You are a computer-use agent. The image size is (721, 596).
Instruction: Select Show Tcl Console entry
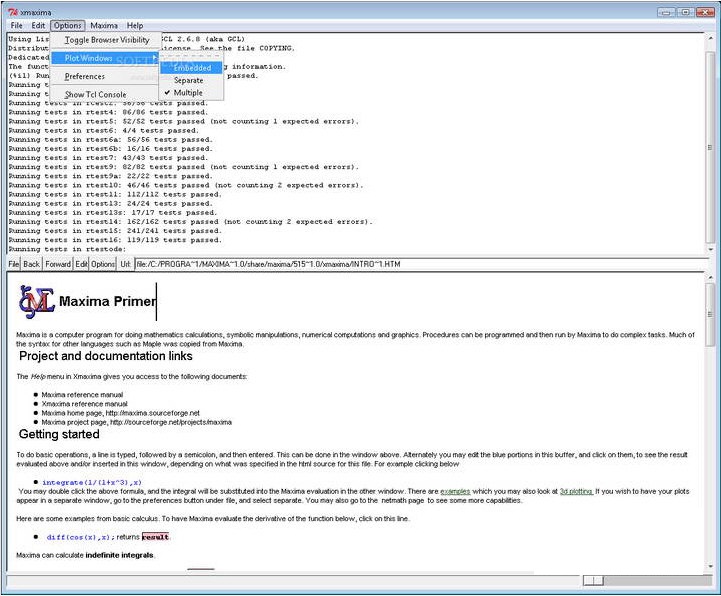tap(105, 95)
